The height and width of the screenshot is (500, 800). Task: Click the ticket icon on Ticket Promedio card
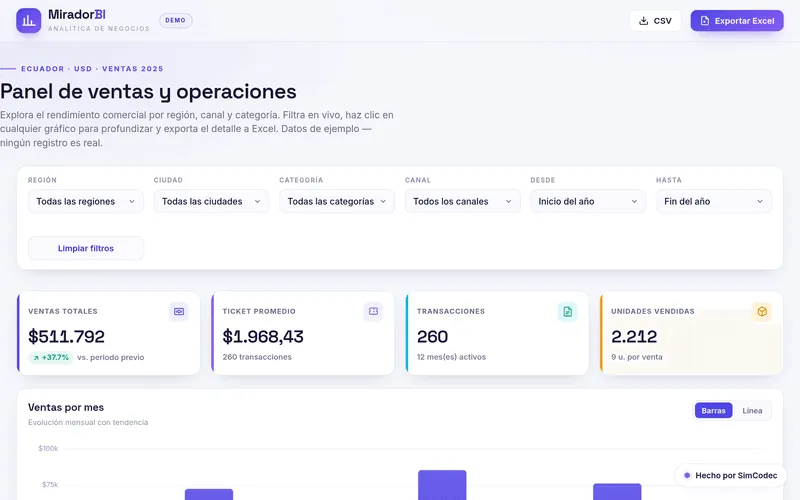point(373,311)
